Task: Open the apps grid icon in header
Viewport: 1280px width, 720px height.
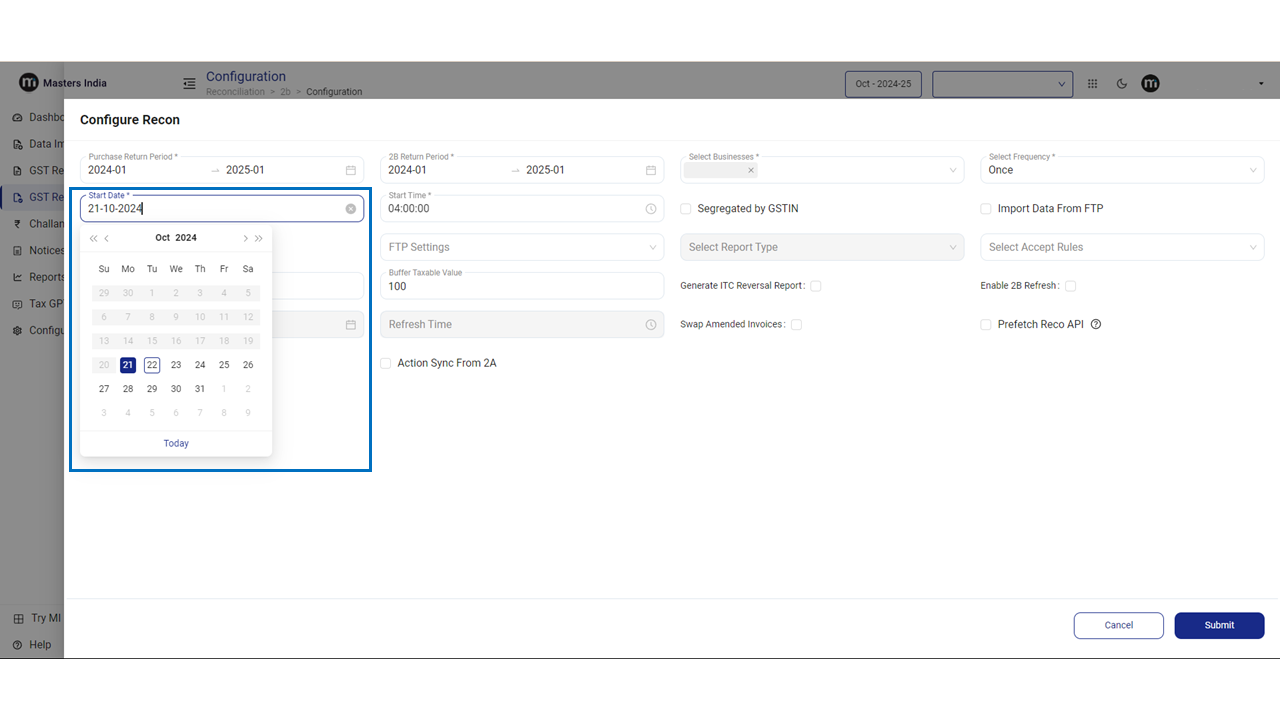Action: (1092, 84)
